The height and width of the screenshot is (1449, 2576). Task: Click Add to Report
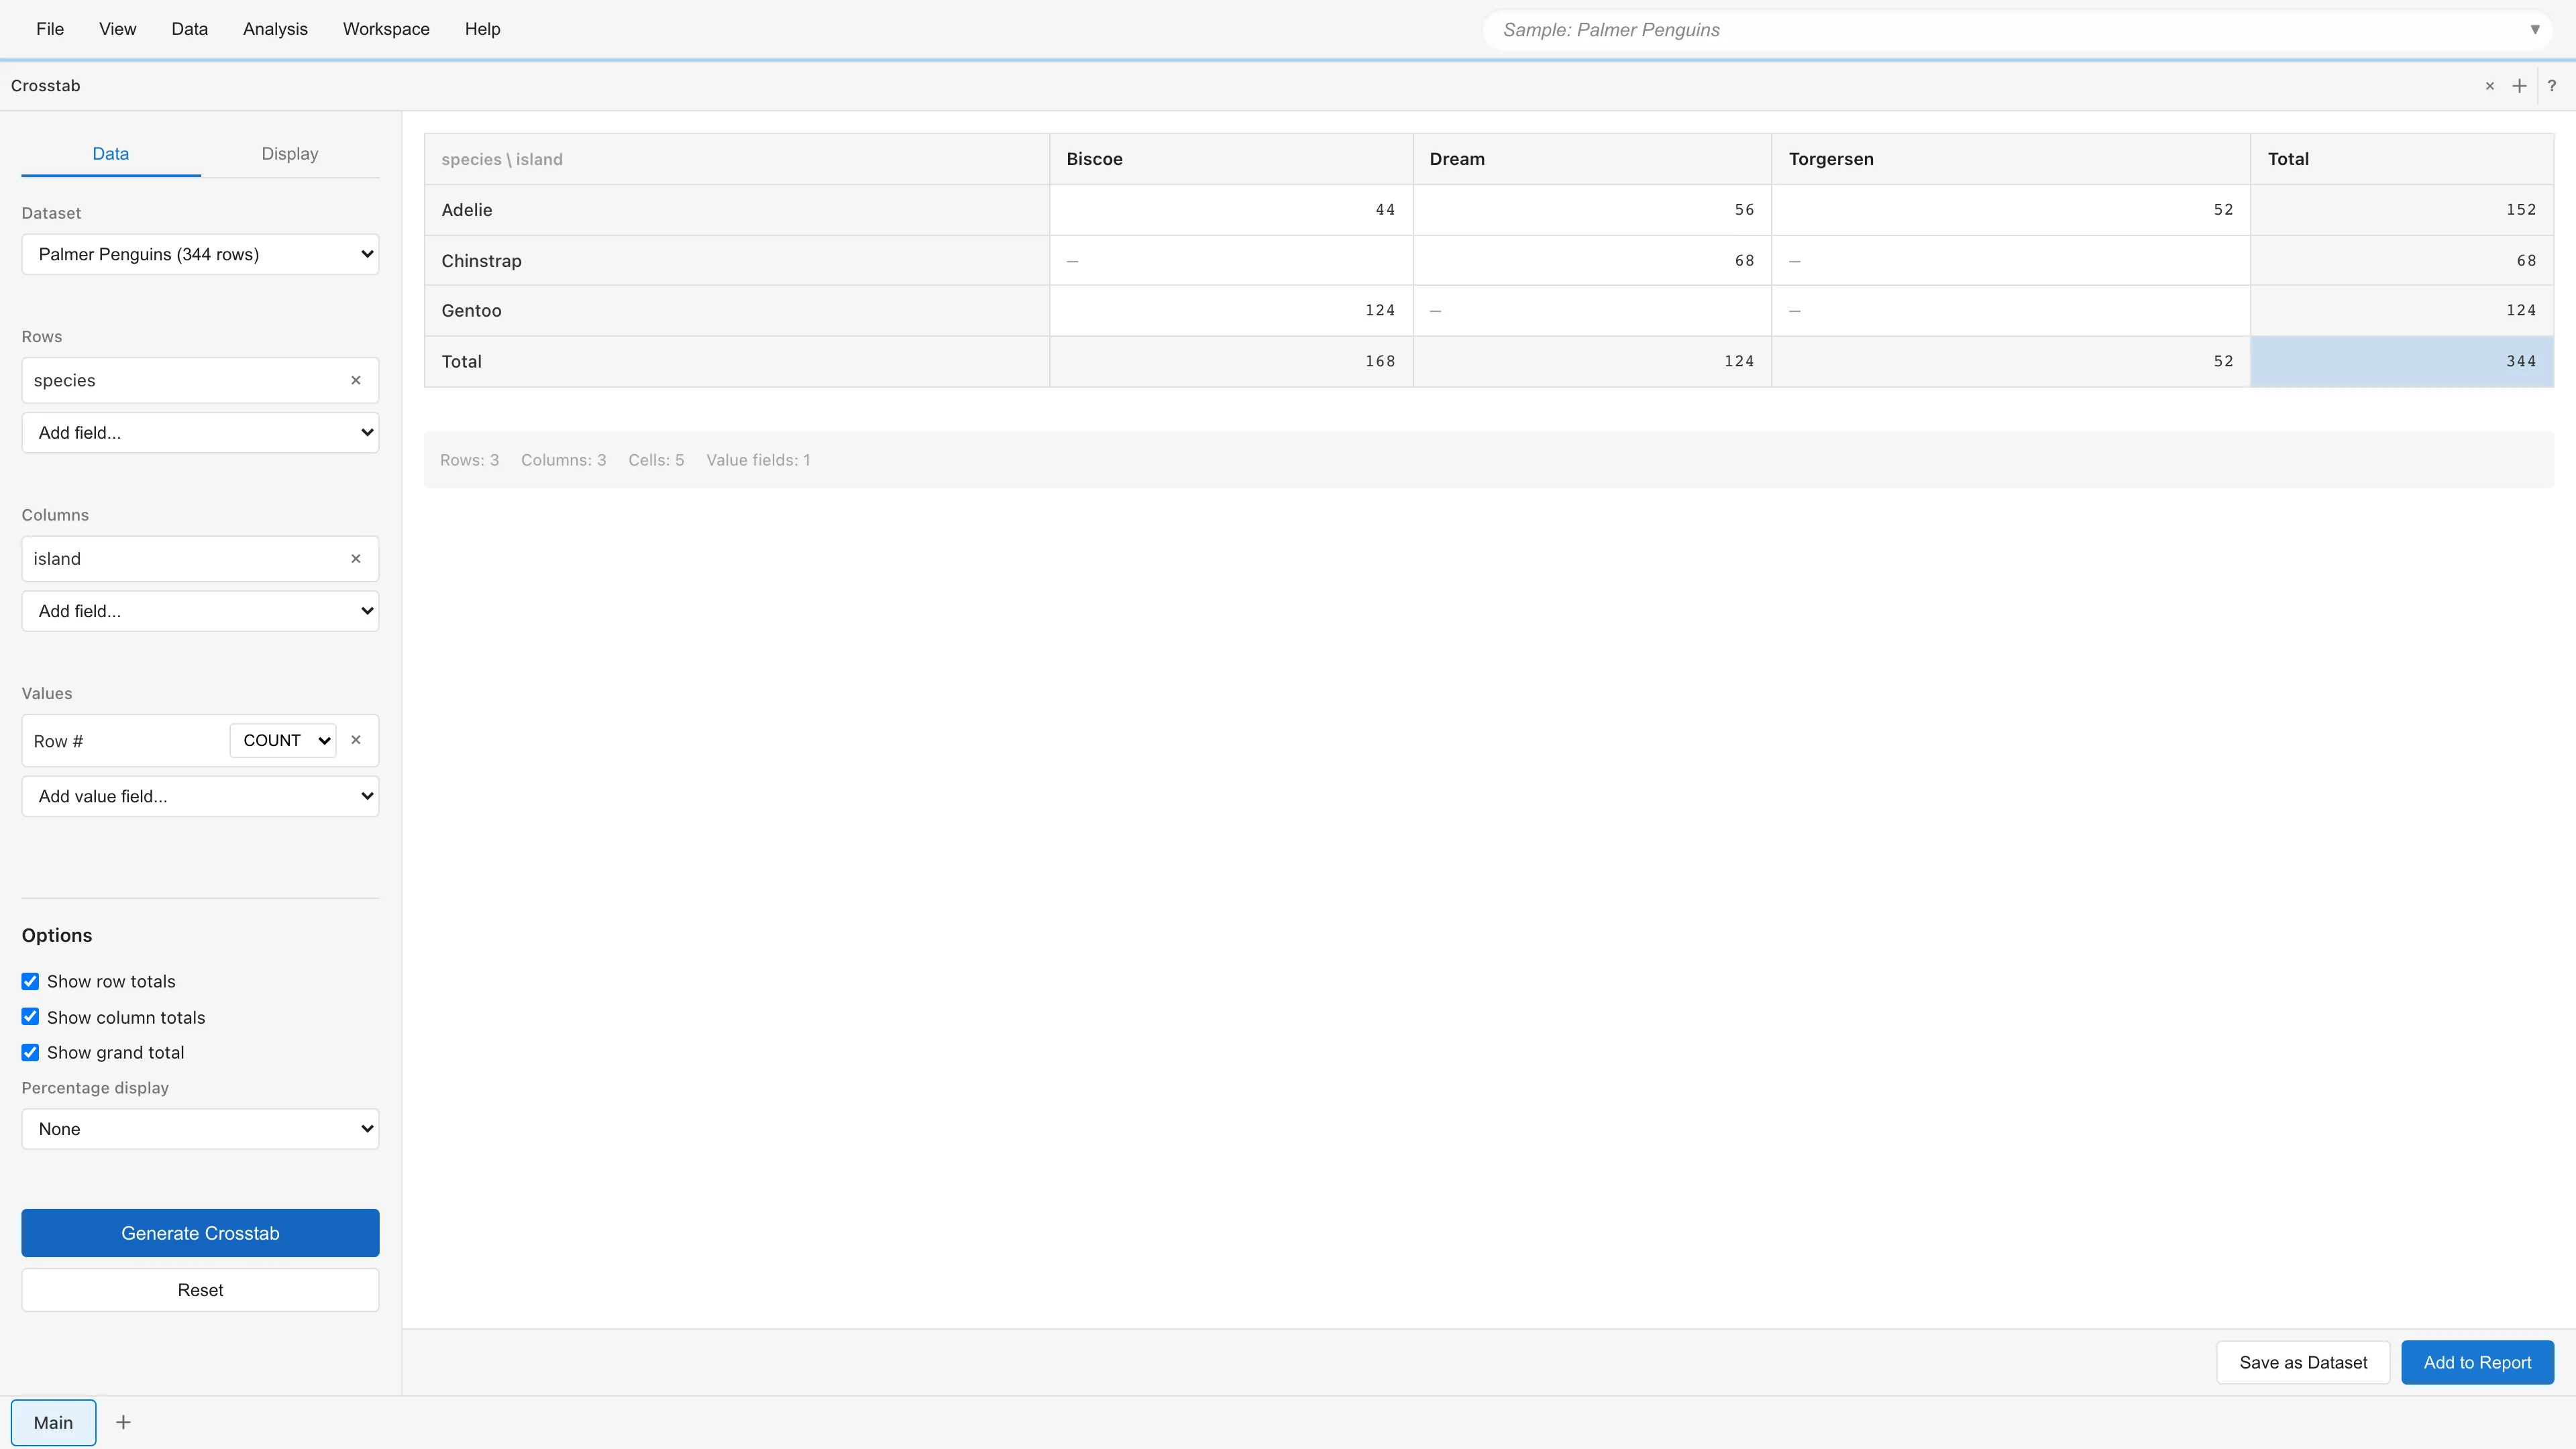tap(2477, 1362)
